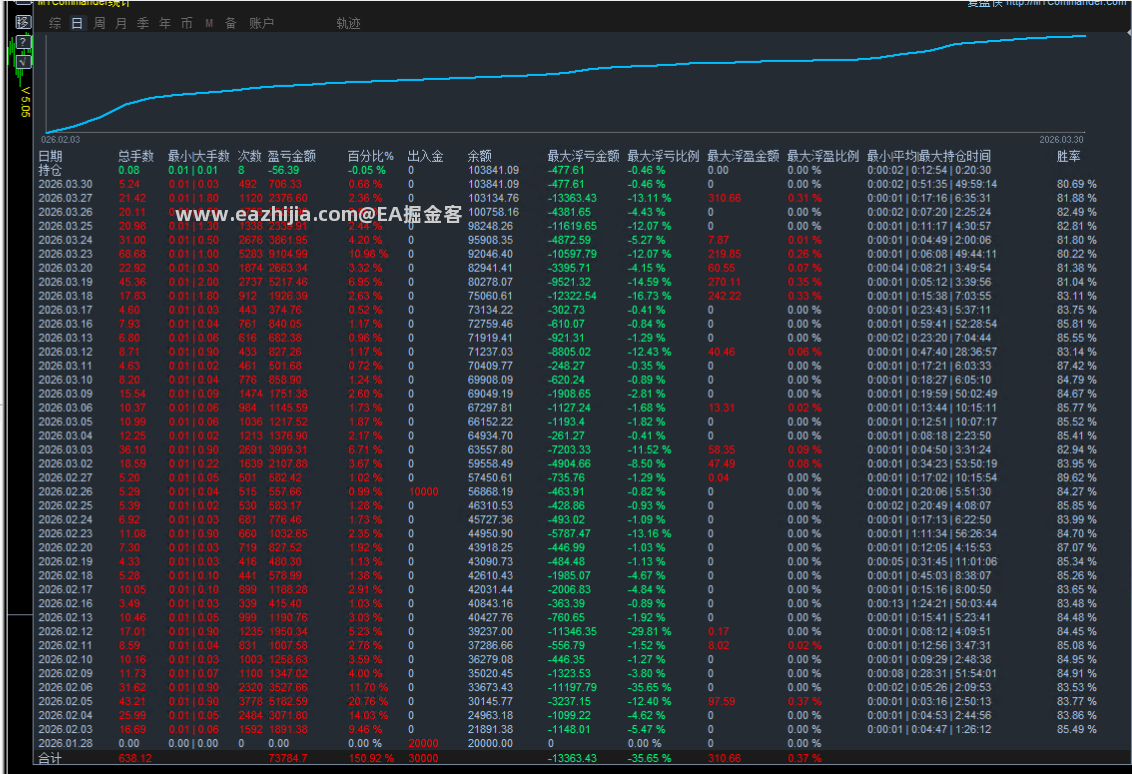The height and width of the screenshot is (774, 1132).
Task: Toggle the √ checkmark icon button
Action: tap(24, 61)
